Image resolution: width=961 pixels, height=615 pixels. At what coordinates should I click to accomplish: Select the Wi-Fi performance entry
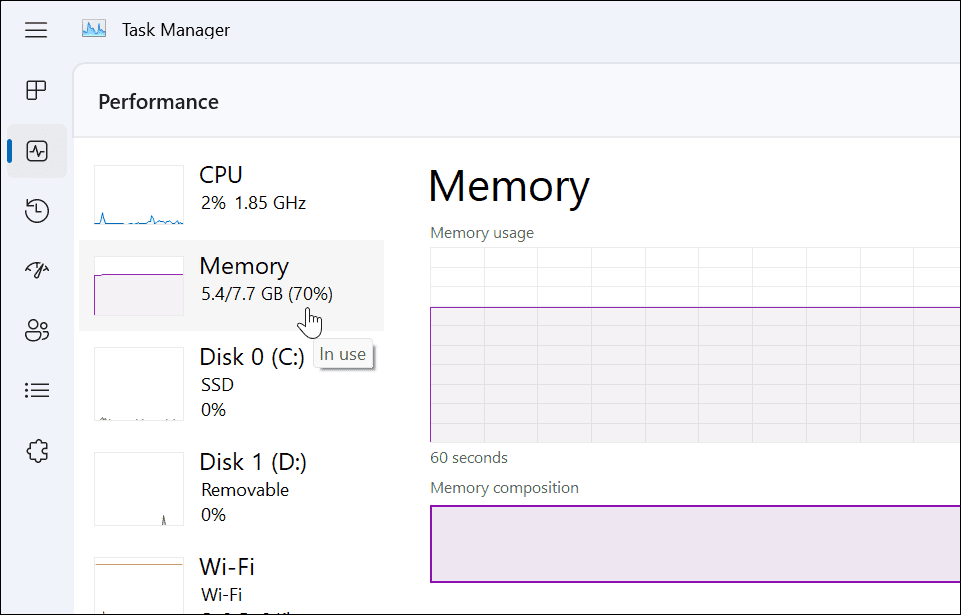tap(232, 579)
